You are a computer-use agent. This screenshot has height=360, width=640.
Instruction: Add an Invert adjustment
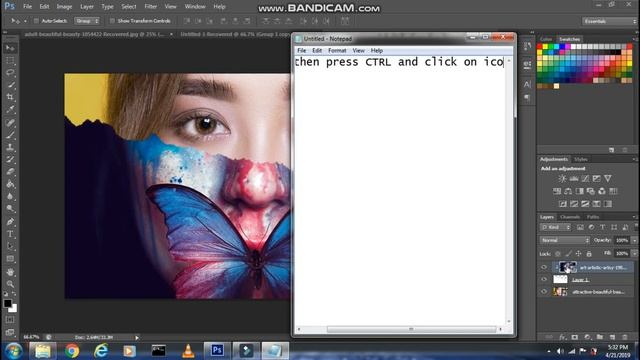[562, 204]
